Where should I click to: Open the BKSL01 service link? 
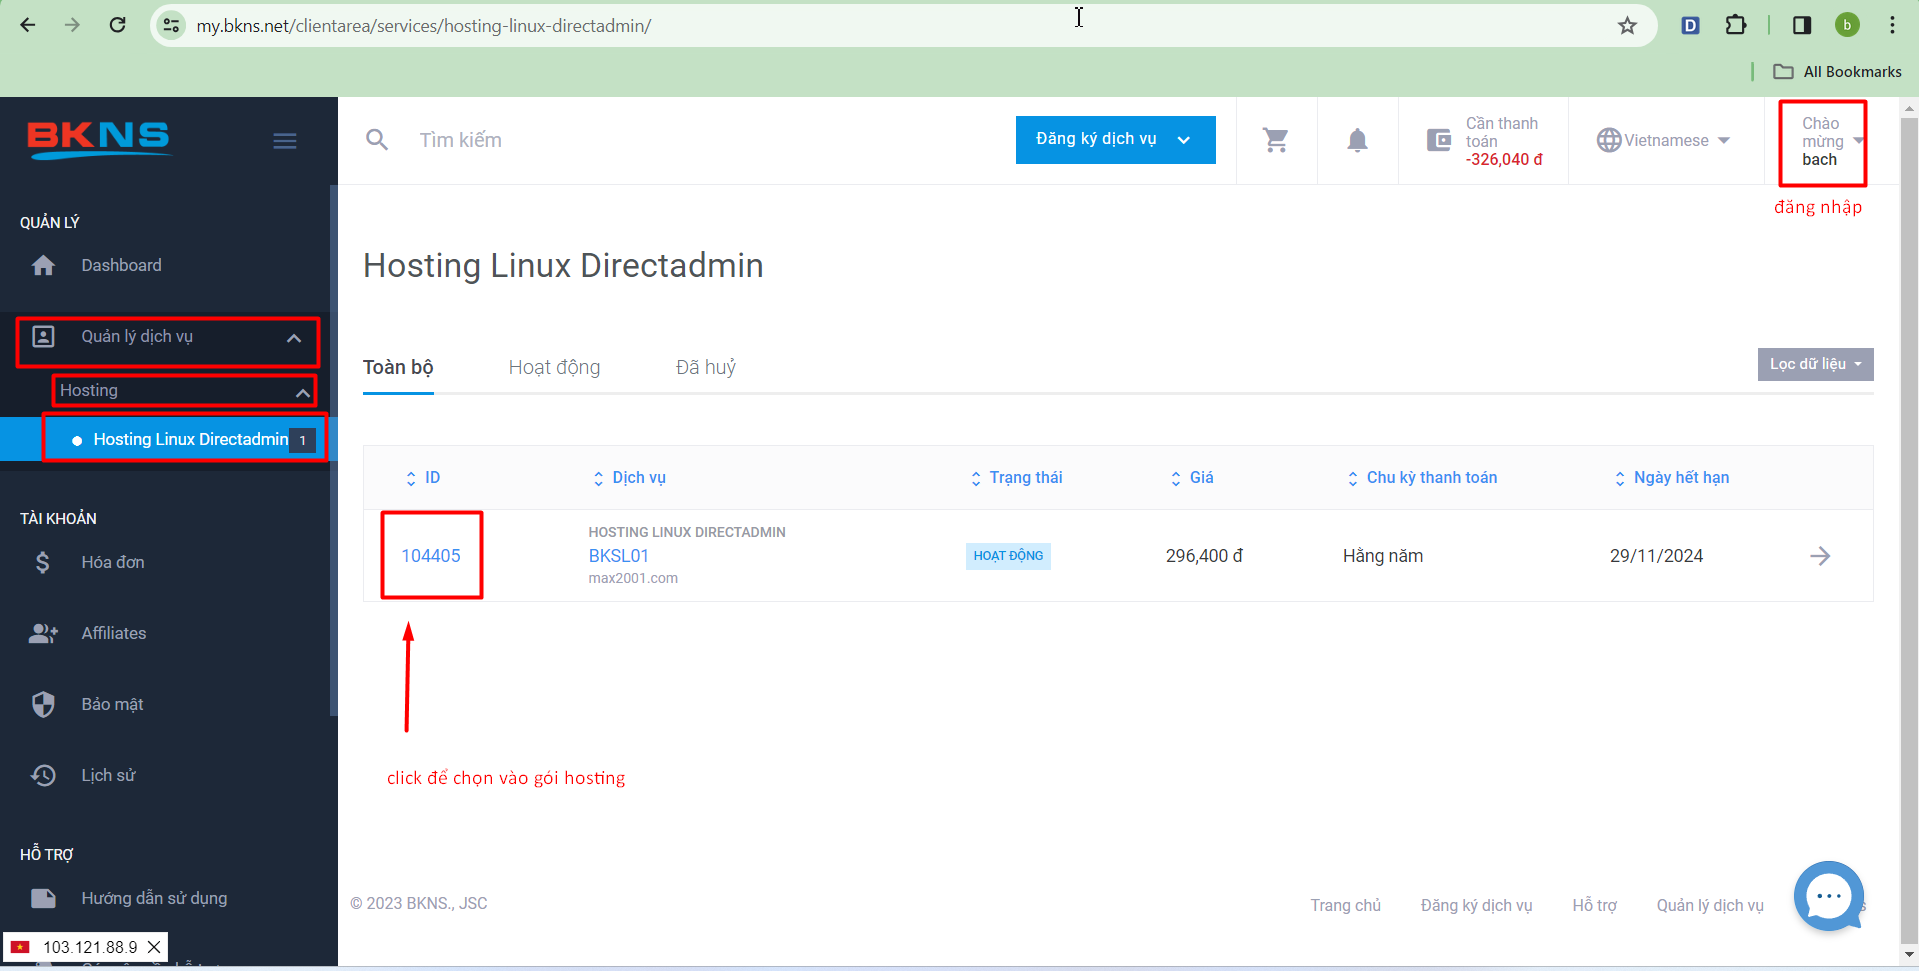coord(618,556)
